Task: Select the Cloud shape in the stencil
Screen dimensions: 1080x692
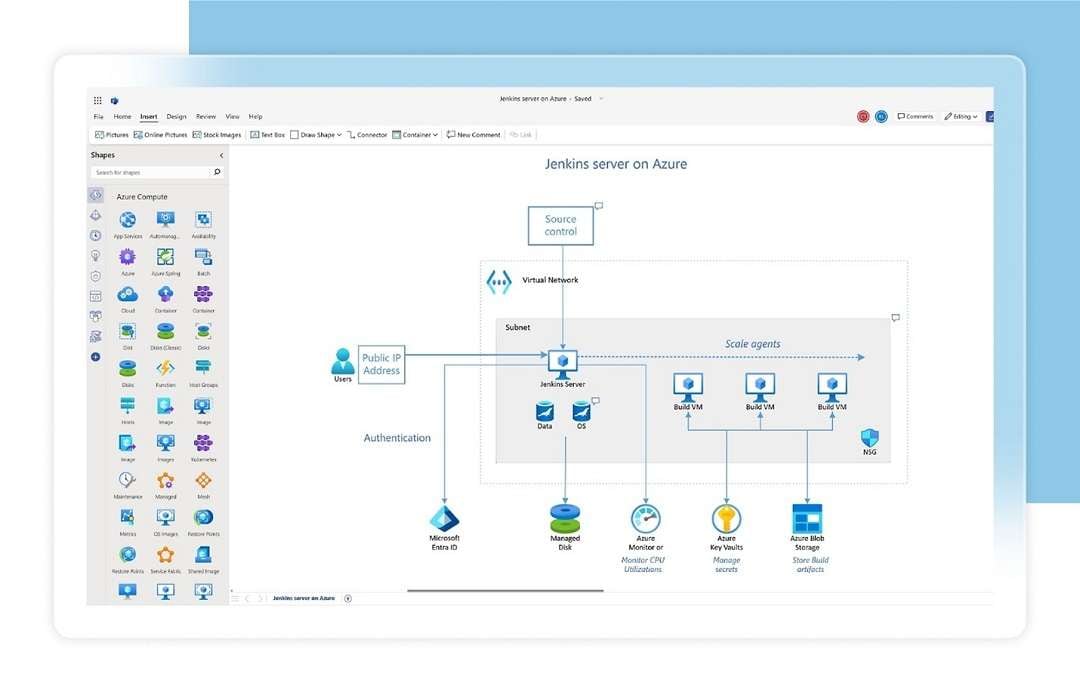Action: [x=127, y=295]
